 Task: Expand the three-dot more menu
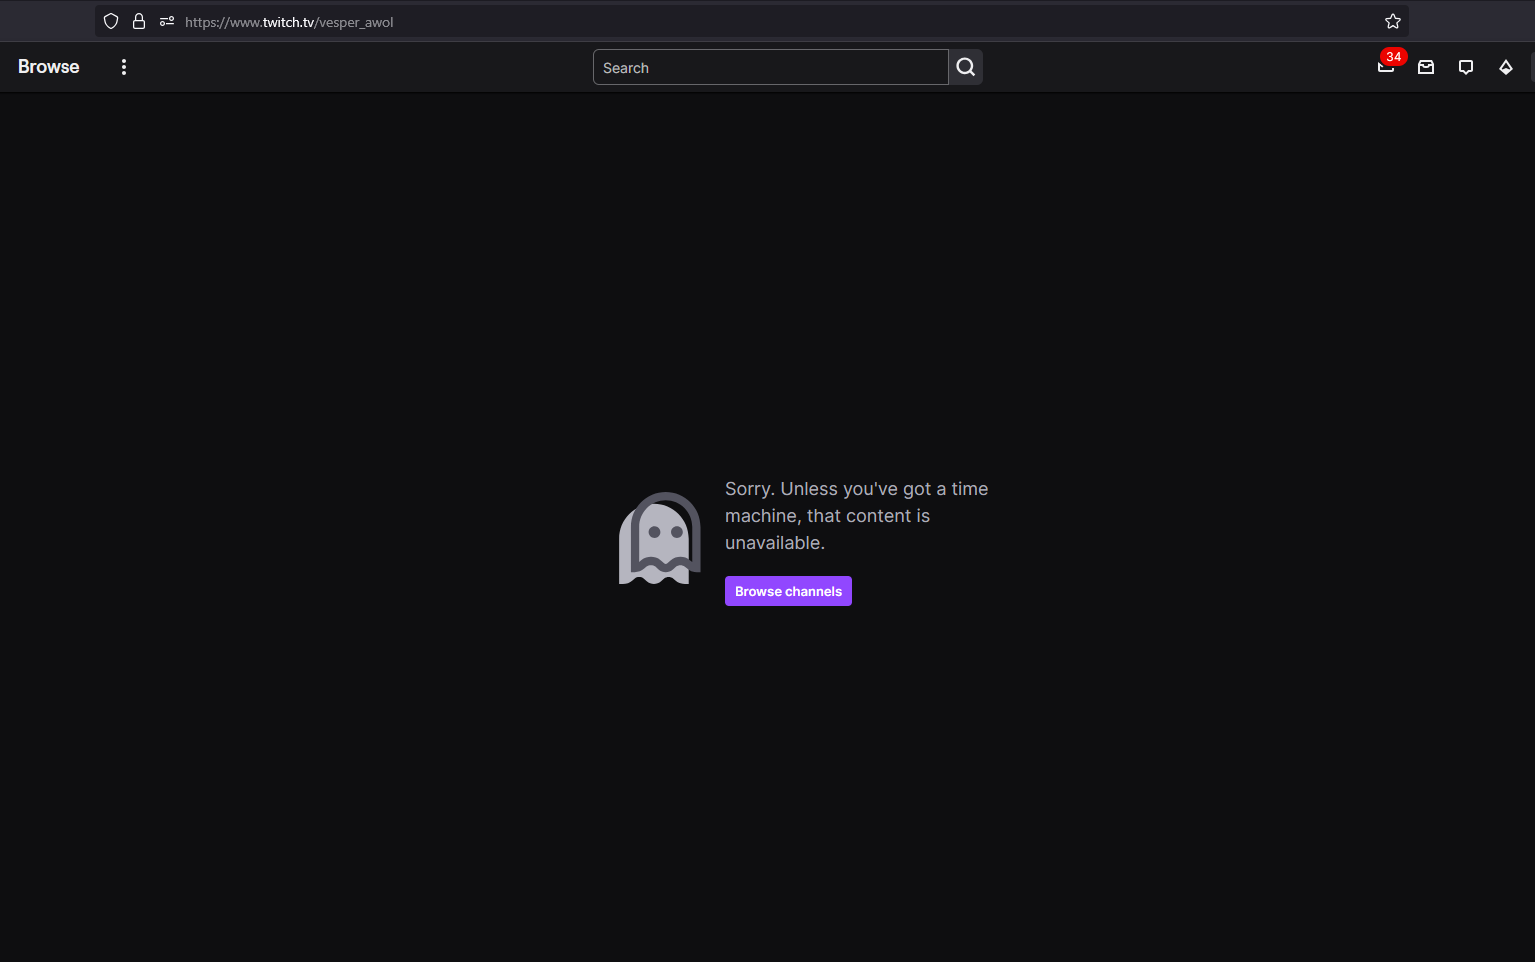(124, 67)
